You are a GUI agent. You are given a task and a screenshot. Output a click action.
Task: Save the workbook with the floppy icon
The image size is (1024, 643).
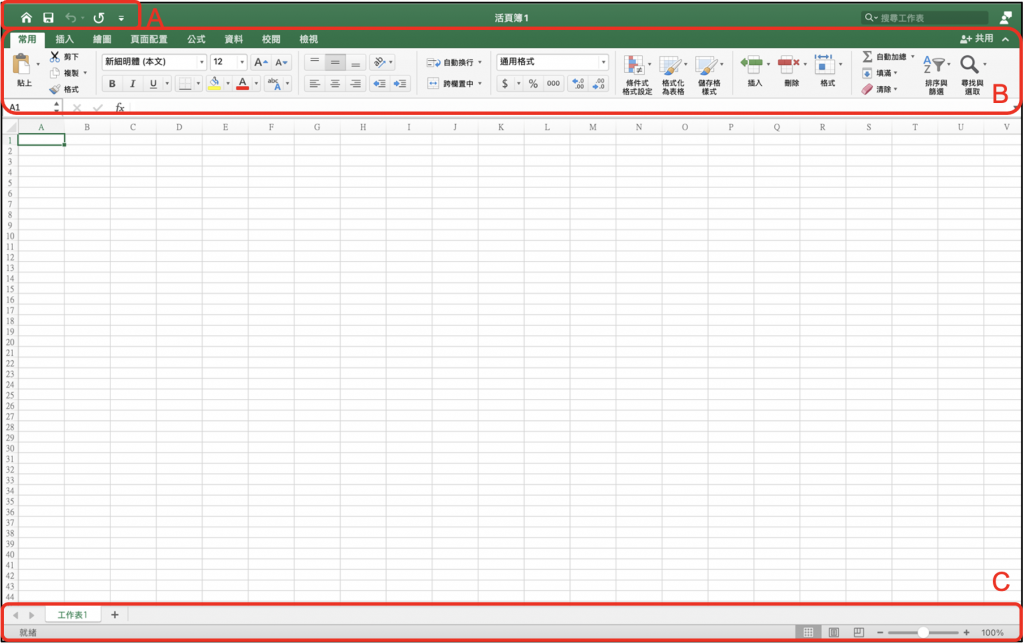(48, 18)
